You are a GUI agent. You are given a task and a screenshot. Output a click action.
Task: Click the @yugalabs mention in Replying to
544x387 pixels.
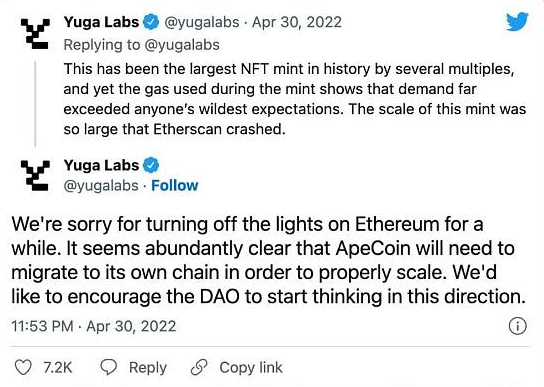pyautogui.click(x=181, y=45)
